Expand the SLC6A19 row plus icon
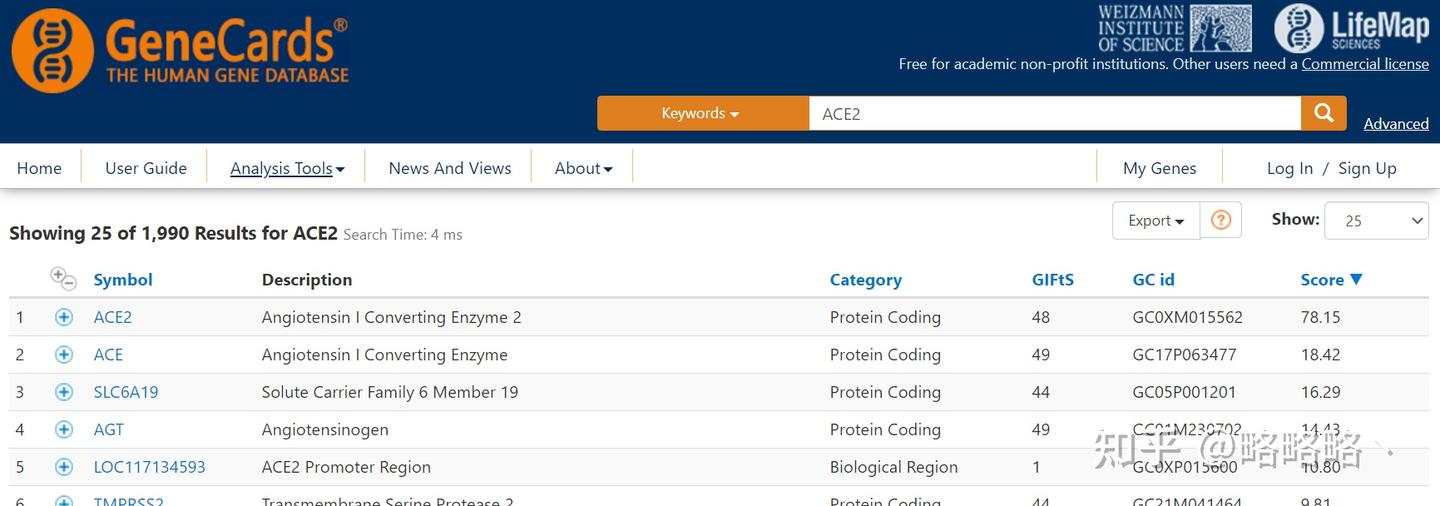Image resolution: width=1440 pixels, height=506 pixels. [x=64, y=392]
